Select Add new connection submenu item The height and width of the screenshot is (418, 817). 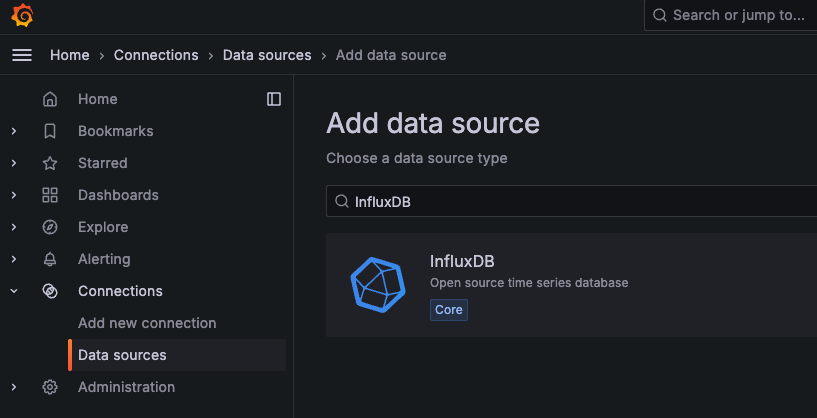click(147, 323)
